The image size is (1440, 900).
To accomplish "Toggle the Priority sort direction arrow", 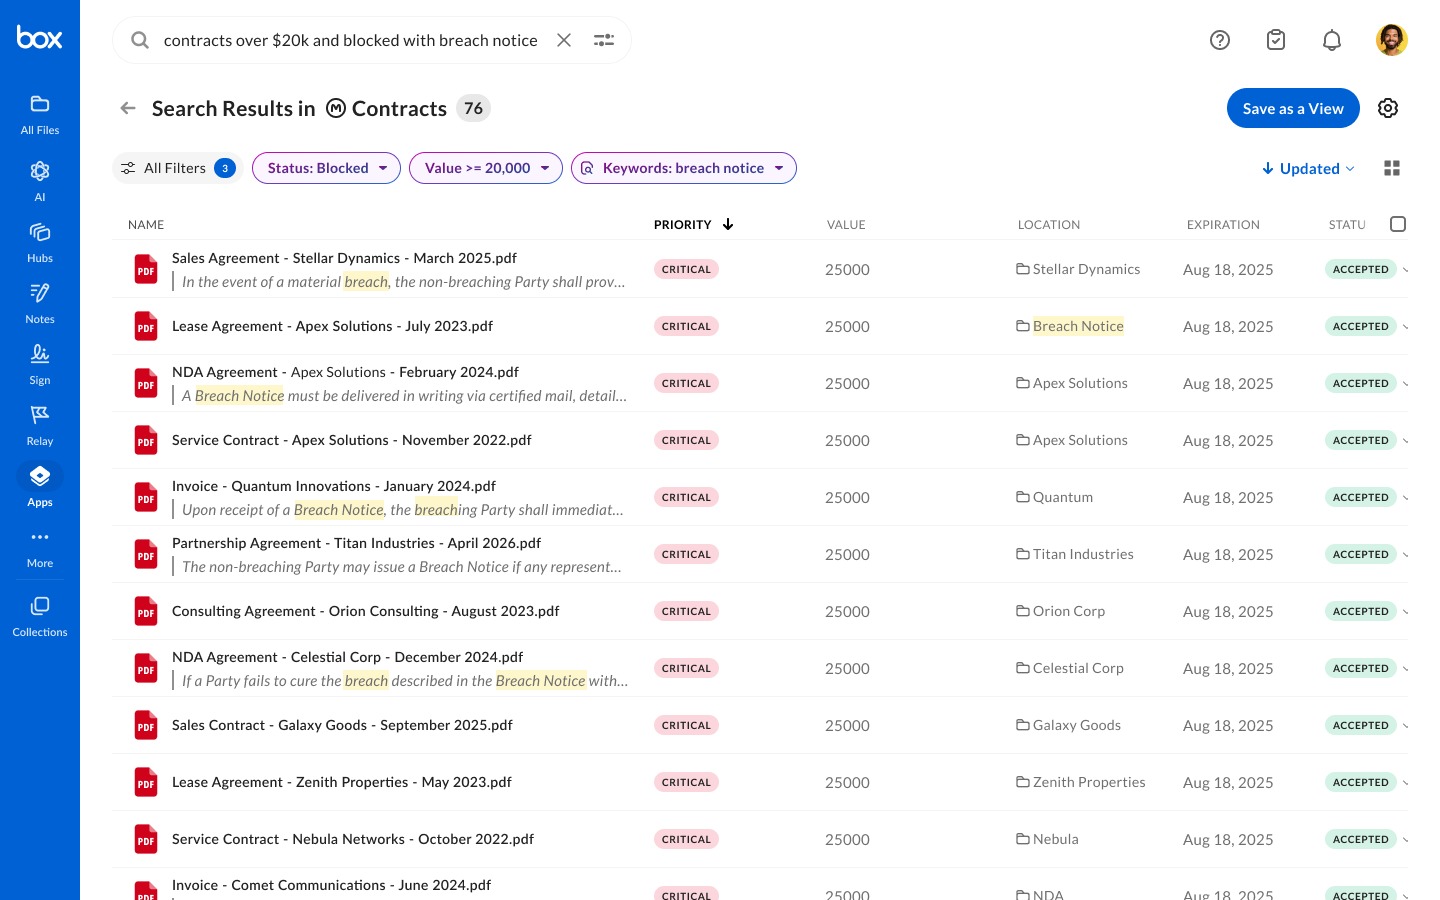I will point(728,224).
